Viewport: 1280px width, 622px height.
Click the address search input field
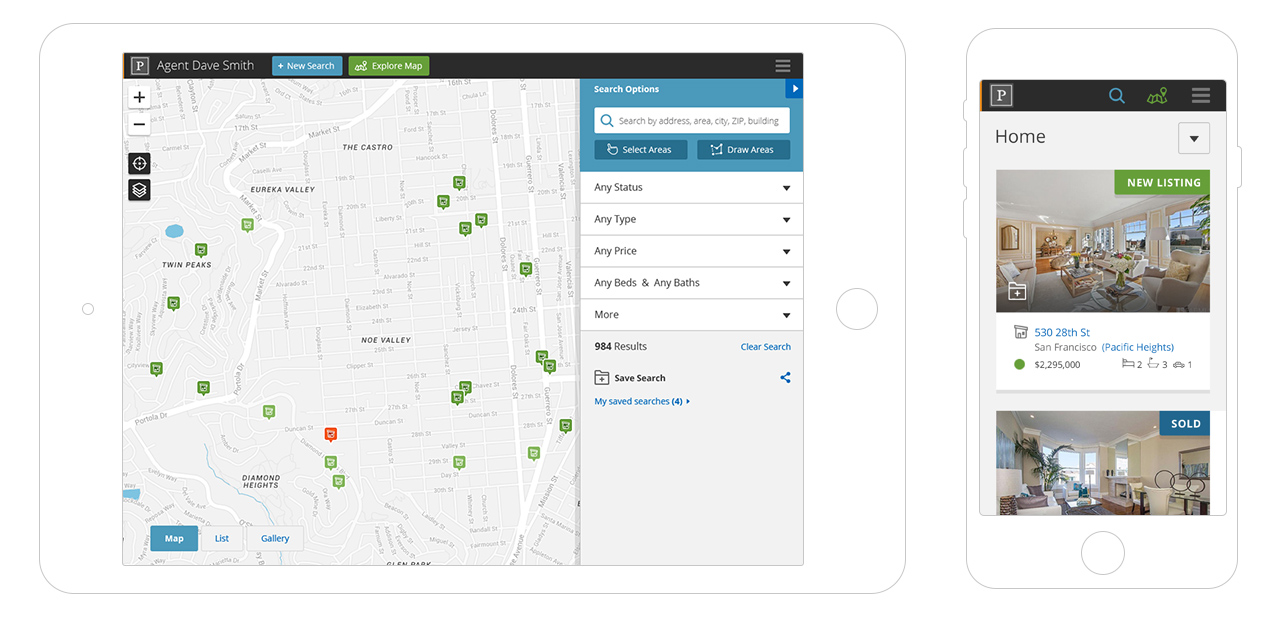click(x=698, y=121)
